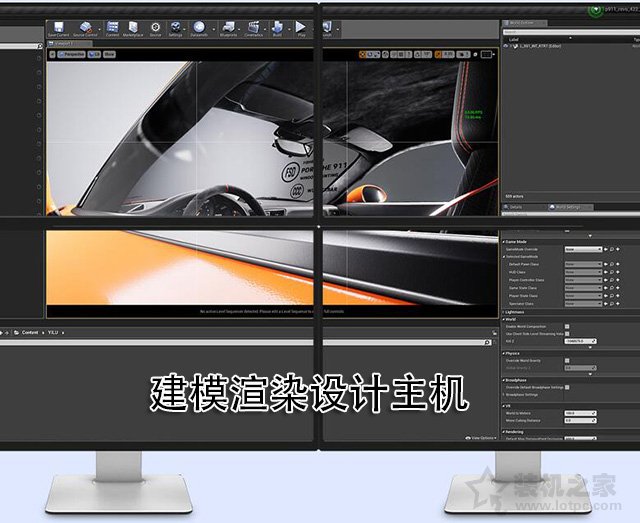Viewport: 640px width, 523px height.
Task: Click the Content breadcrumb folder
Action: [x=30, y=333]
